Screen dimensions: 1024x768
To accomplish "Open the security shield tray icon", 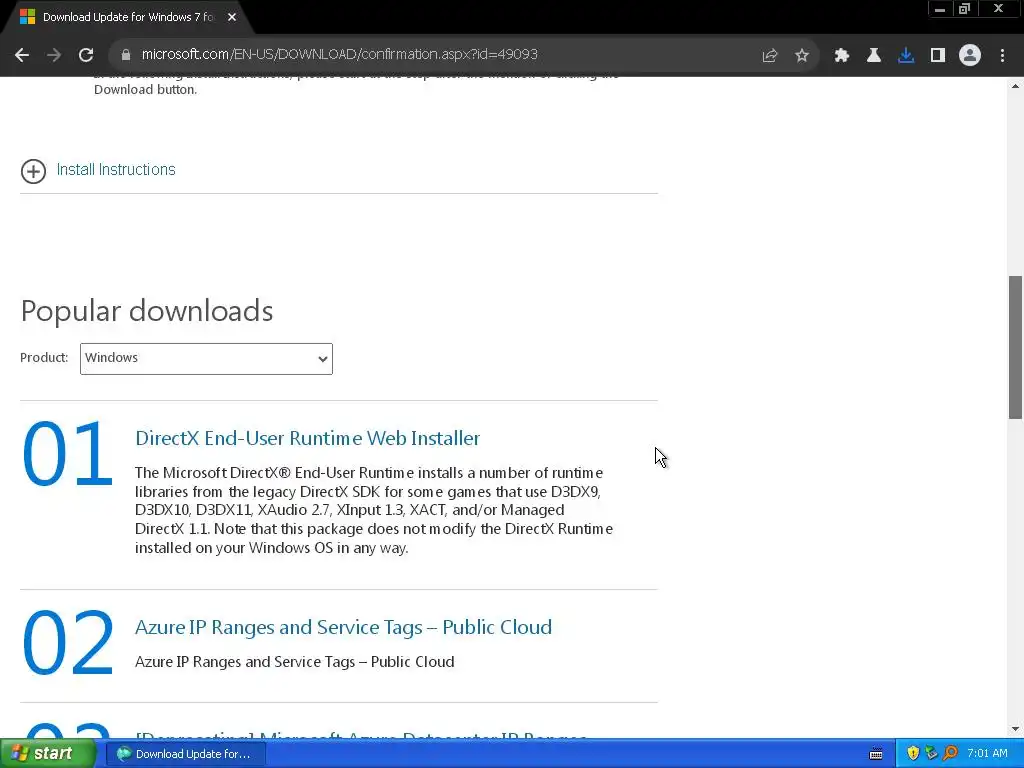I will [x=913, y=754].
